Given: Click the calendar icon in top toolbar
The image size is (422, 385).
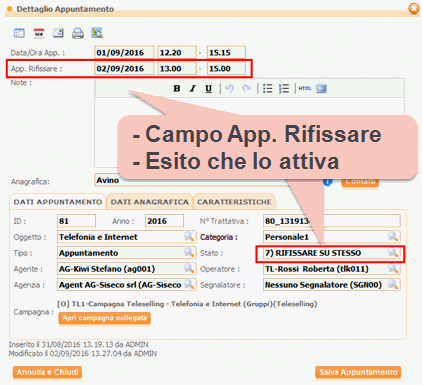Looking at the screenshot, I should click(39, 33).
